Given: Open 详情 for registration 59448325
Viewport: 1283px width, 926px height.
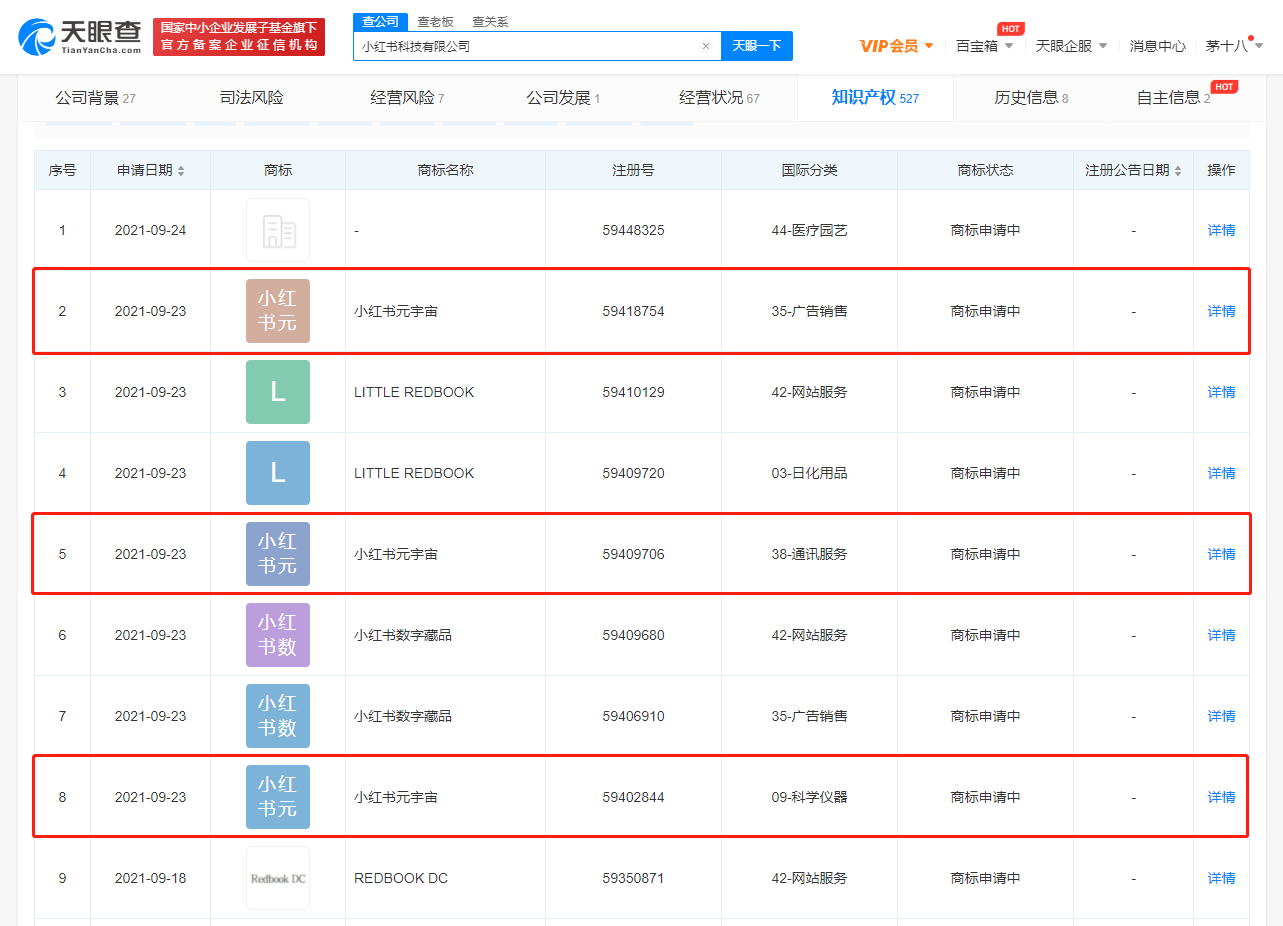Looking at the screenshot, I should pyautogui.click(x=1221, y=230).
